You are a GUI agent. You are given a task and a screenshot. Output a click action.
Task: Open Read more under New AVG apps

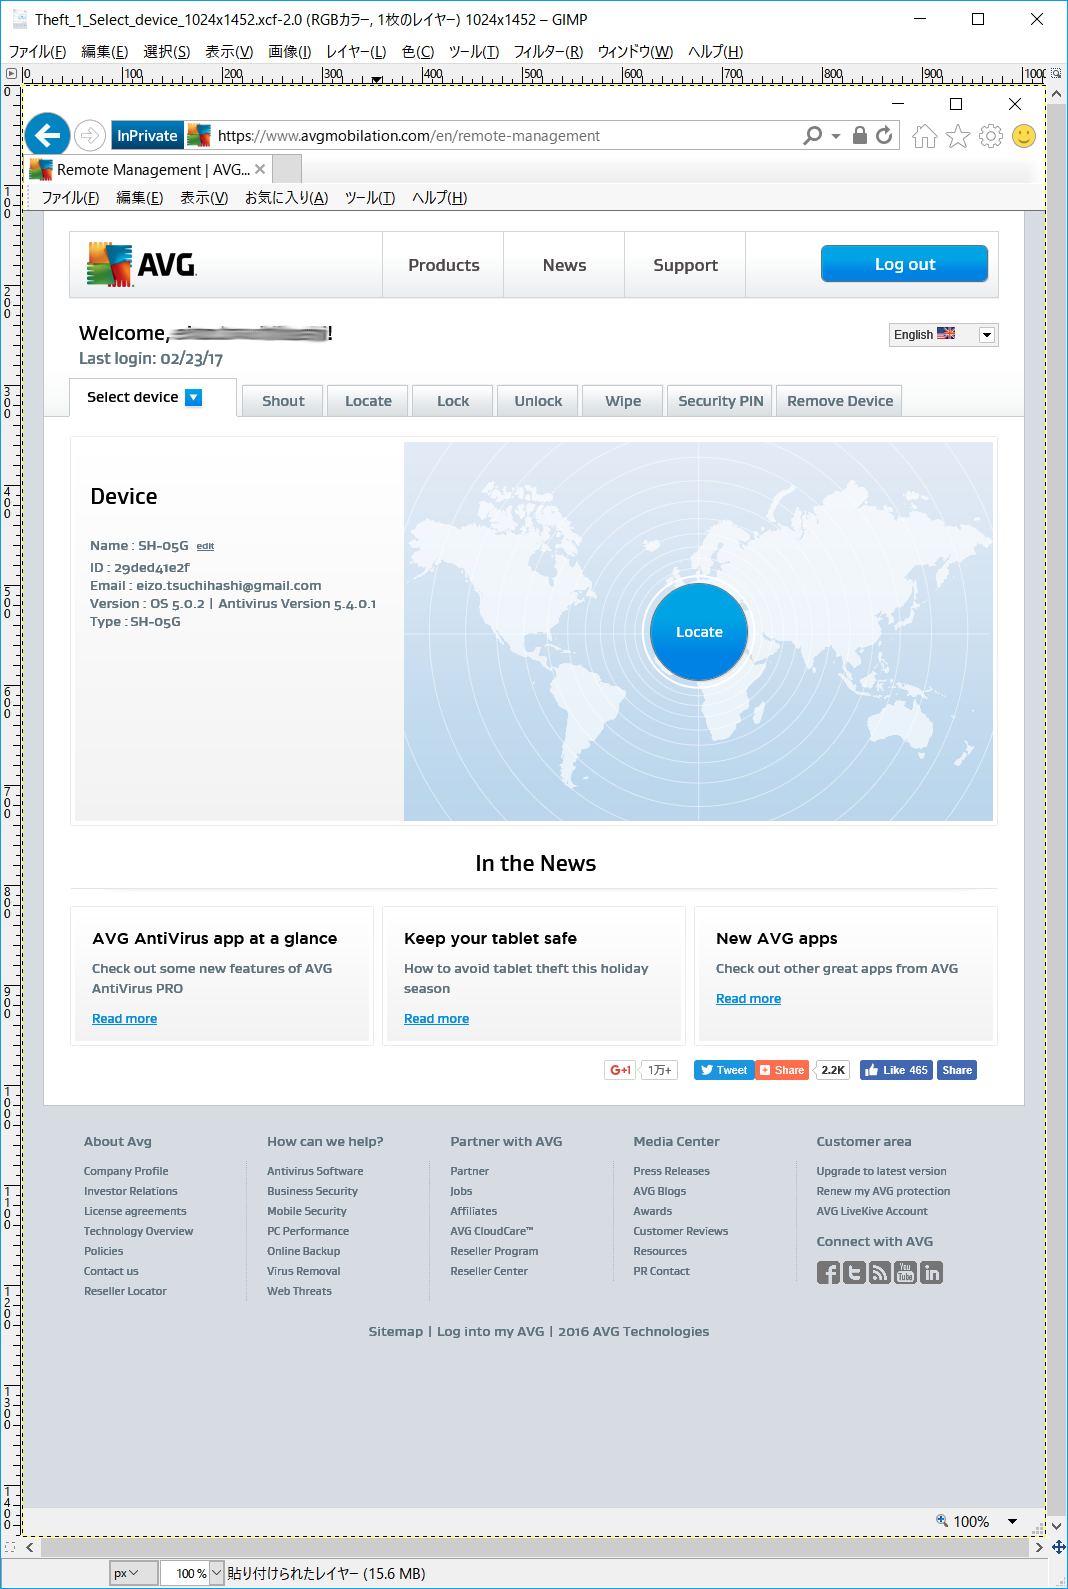point(748,998)
